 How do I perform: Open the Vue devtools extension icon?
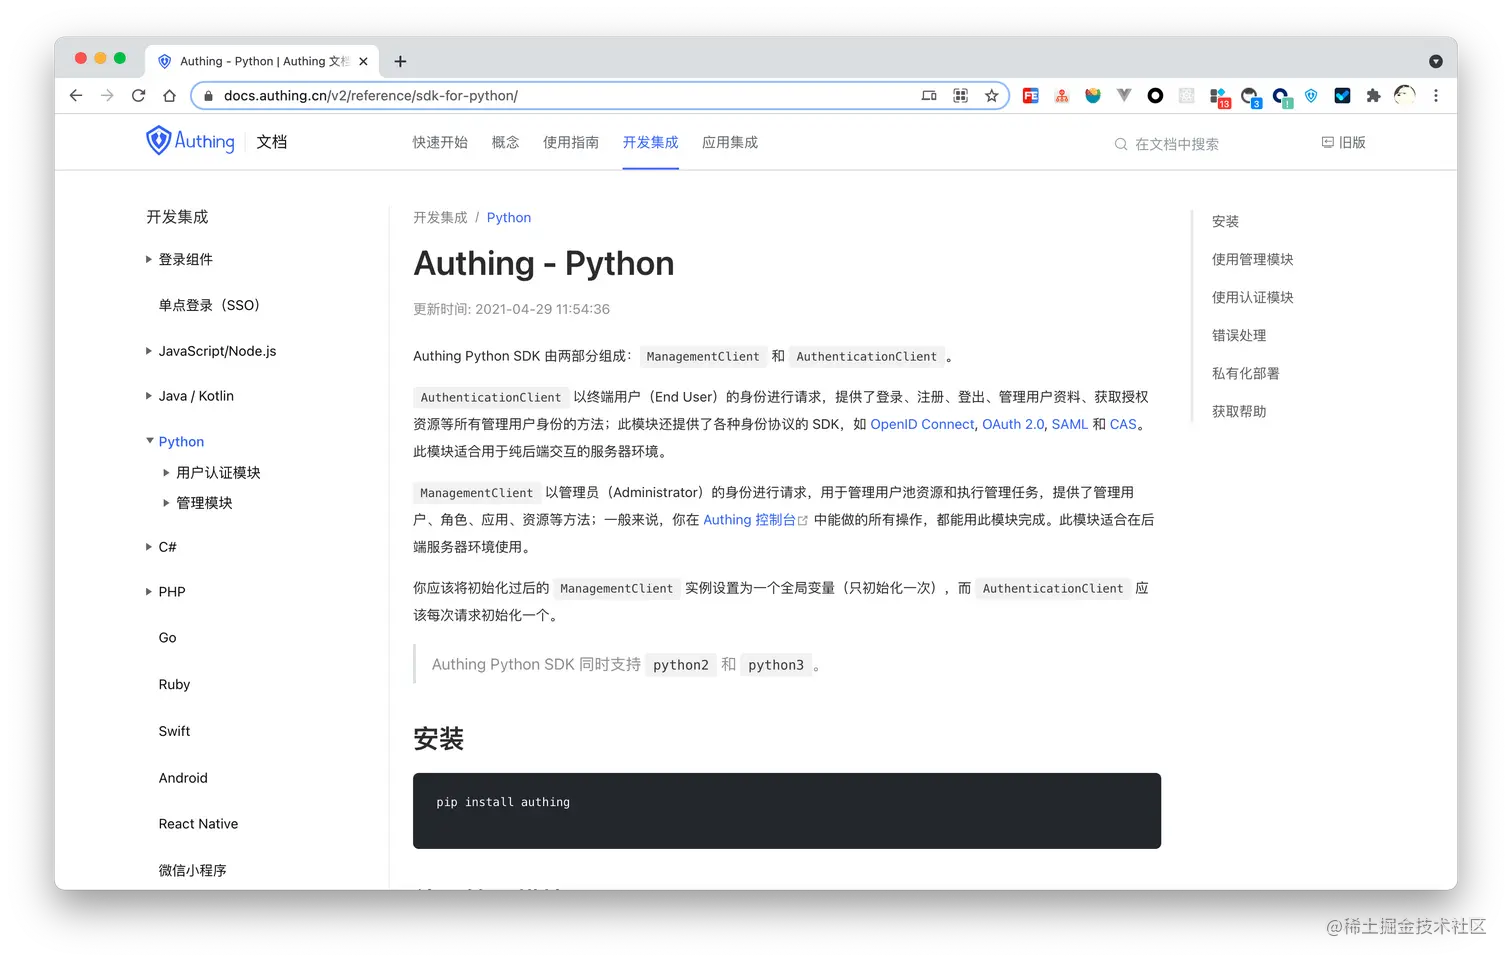1124,96
